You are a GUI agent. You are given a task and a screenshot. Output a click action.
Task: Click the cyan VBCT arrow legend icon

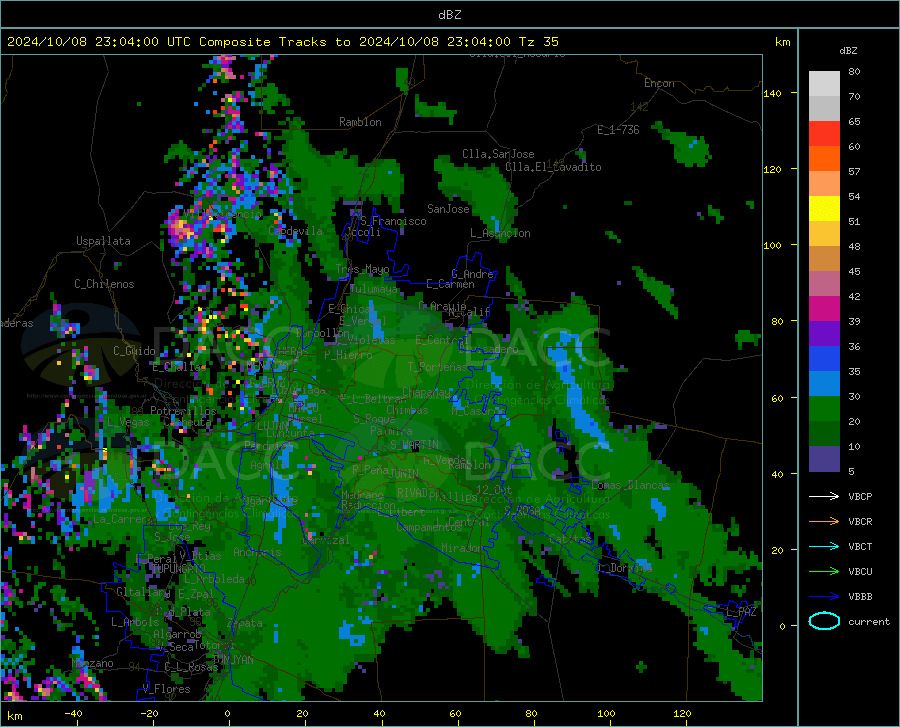click(824, 546)
